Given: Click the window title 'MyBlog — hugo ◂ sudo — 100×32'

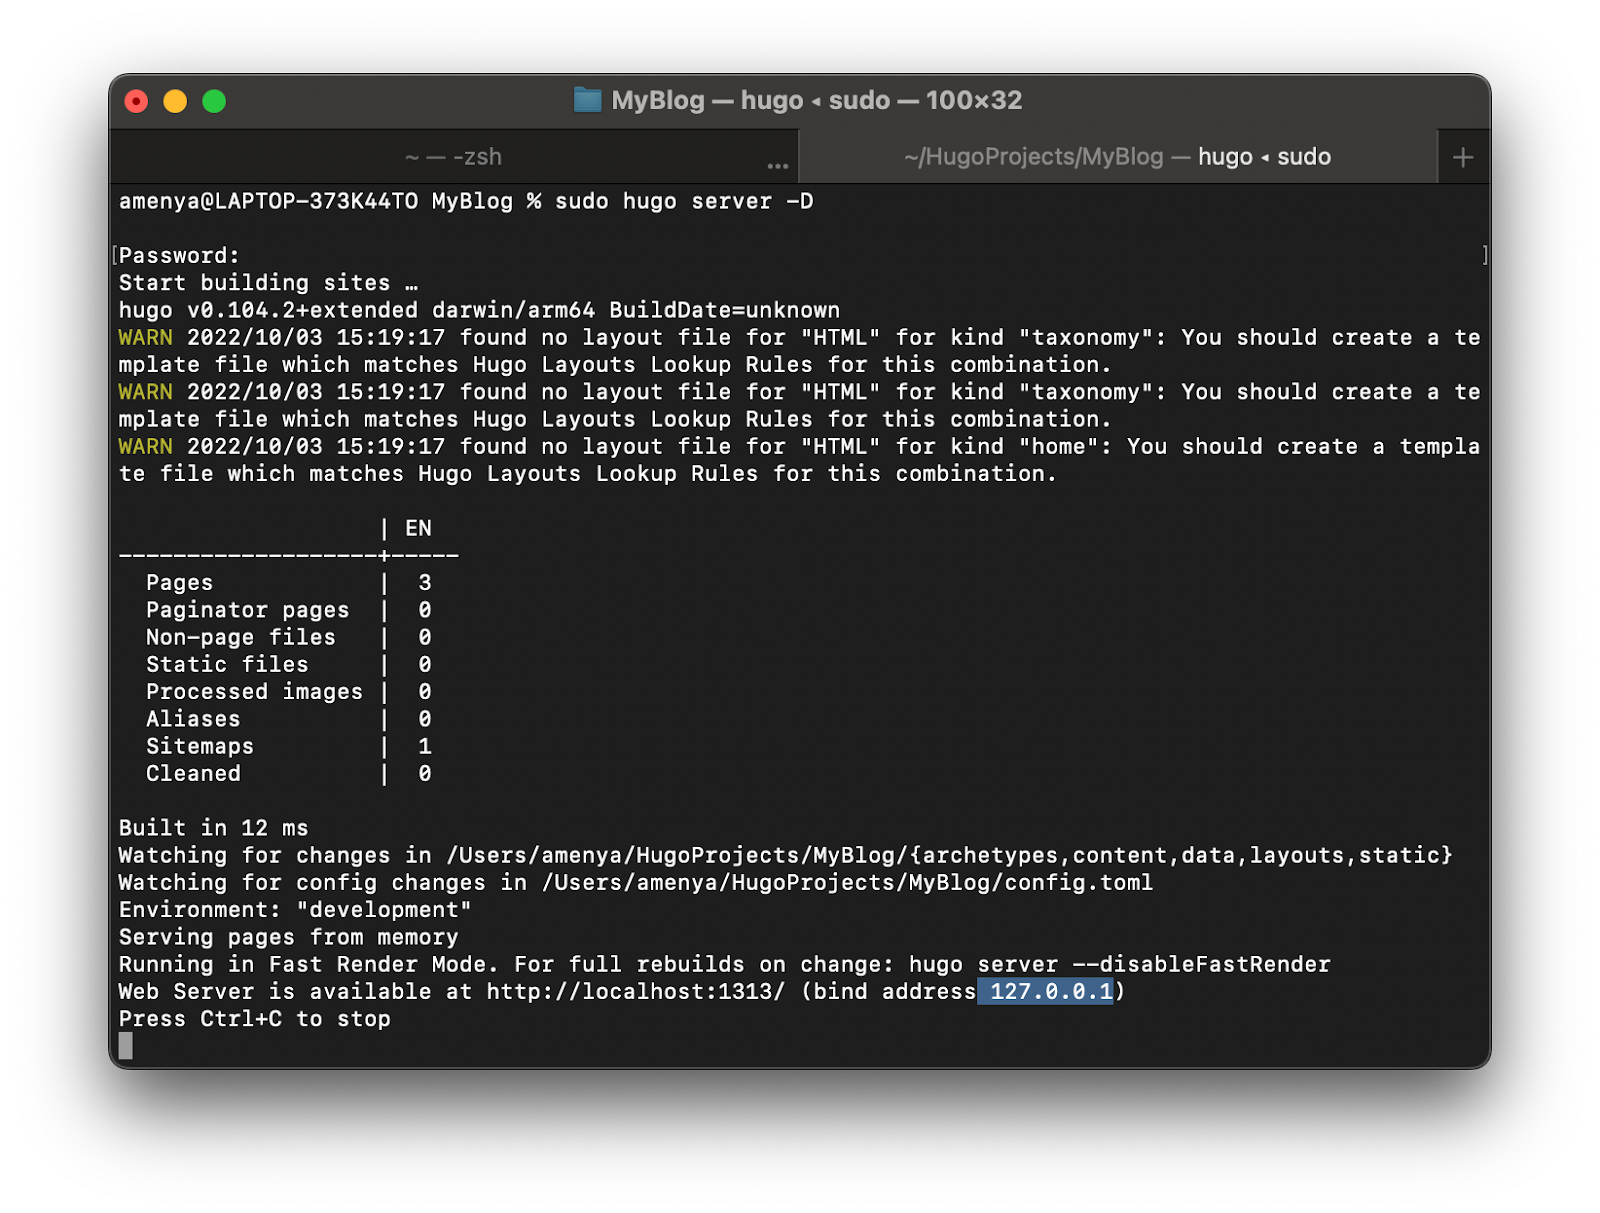Looking at the screenshot, I should pyautogui.click(x=816, y=100).
